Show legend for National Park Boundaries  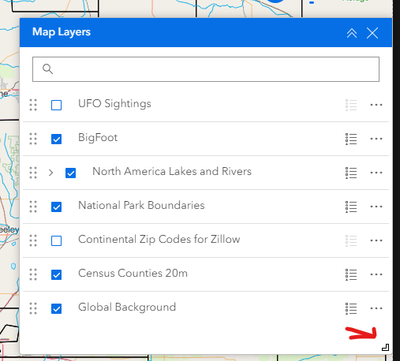(x=351, y=207)
